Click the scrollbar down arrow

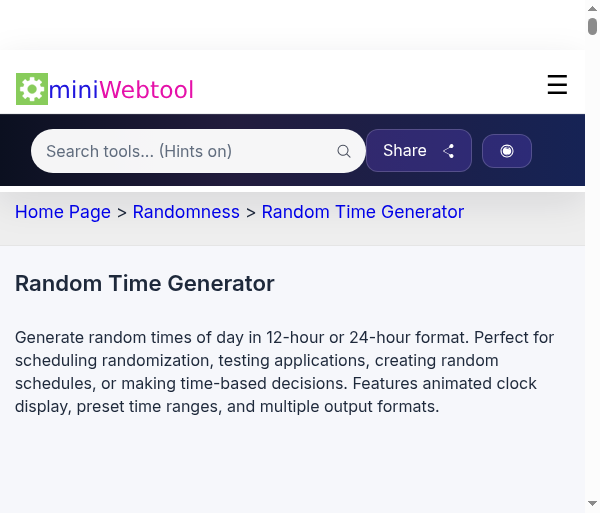point(593,505)
